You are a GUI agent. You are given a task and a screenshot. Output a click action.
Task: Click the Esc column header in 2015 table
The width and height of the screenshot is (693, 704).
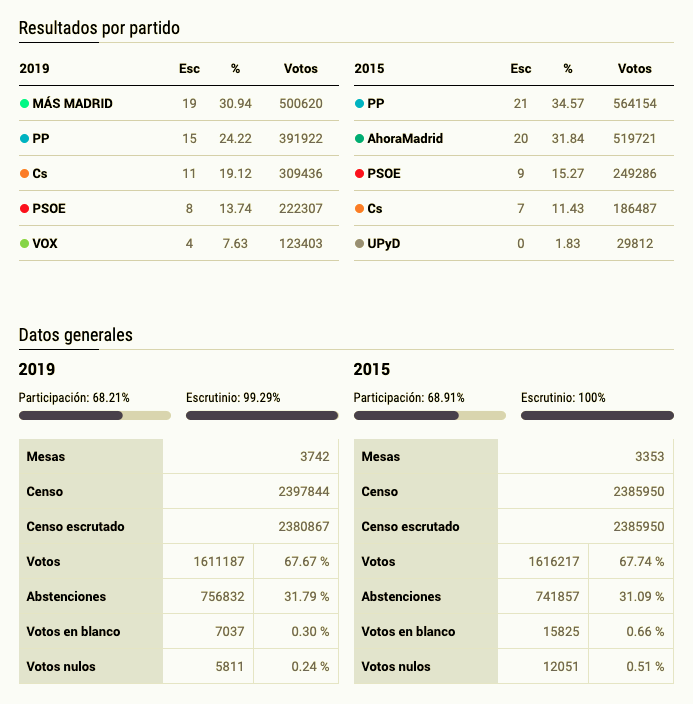[521, 69]
